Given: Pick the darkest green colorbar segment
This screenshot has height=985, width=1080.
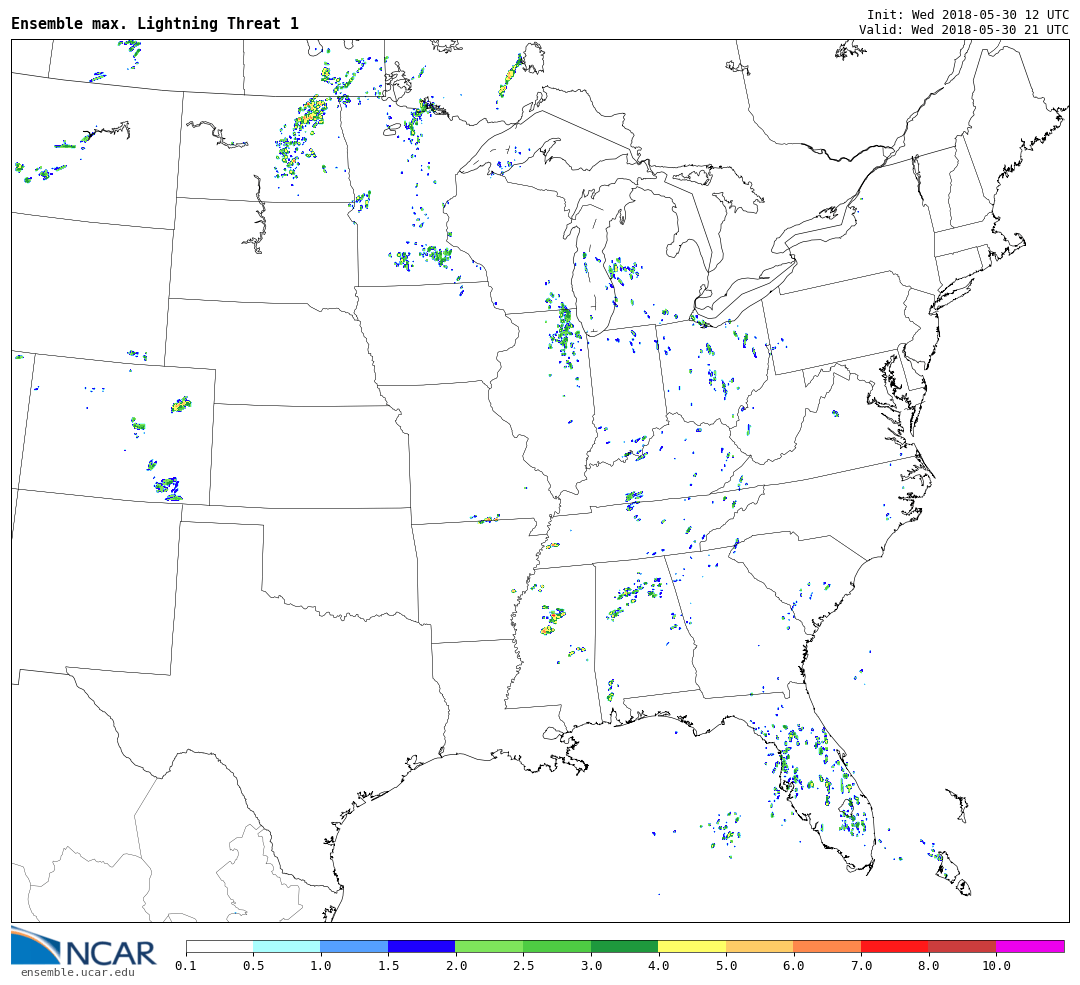Looking at the screenshot, I should click(x=624, y=946).
